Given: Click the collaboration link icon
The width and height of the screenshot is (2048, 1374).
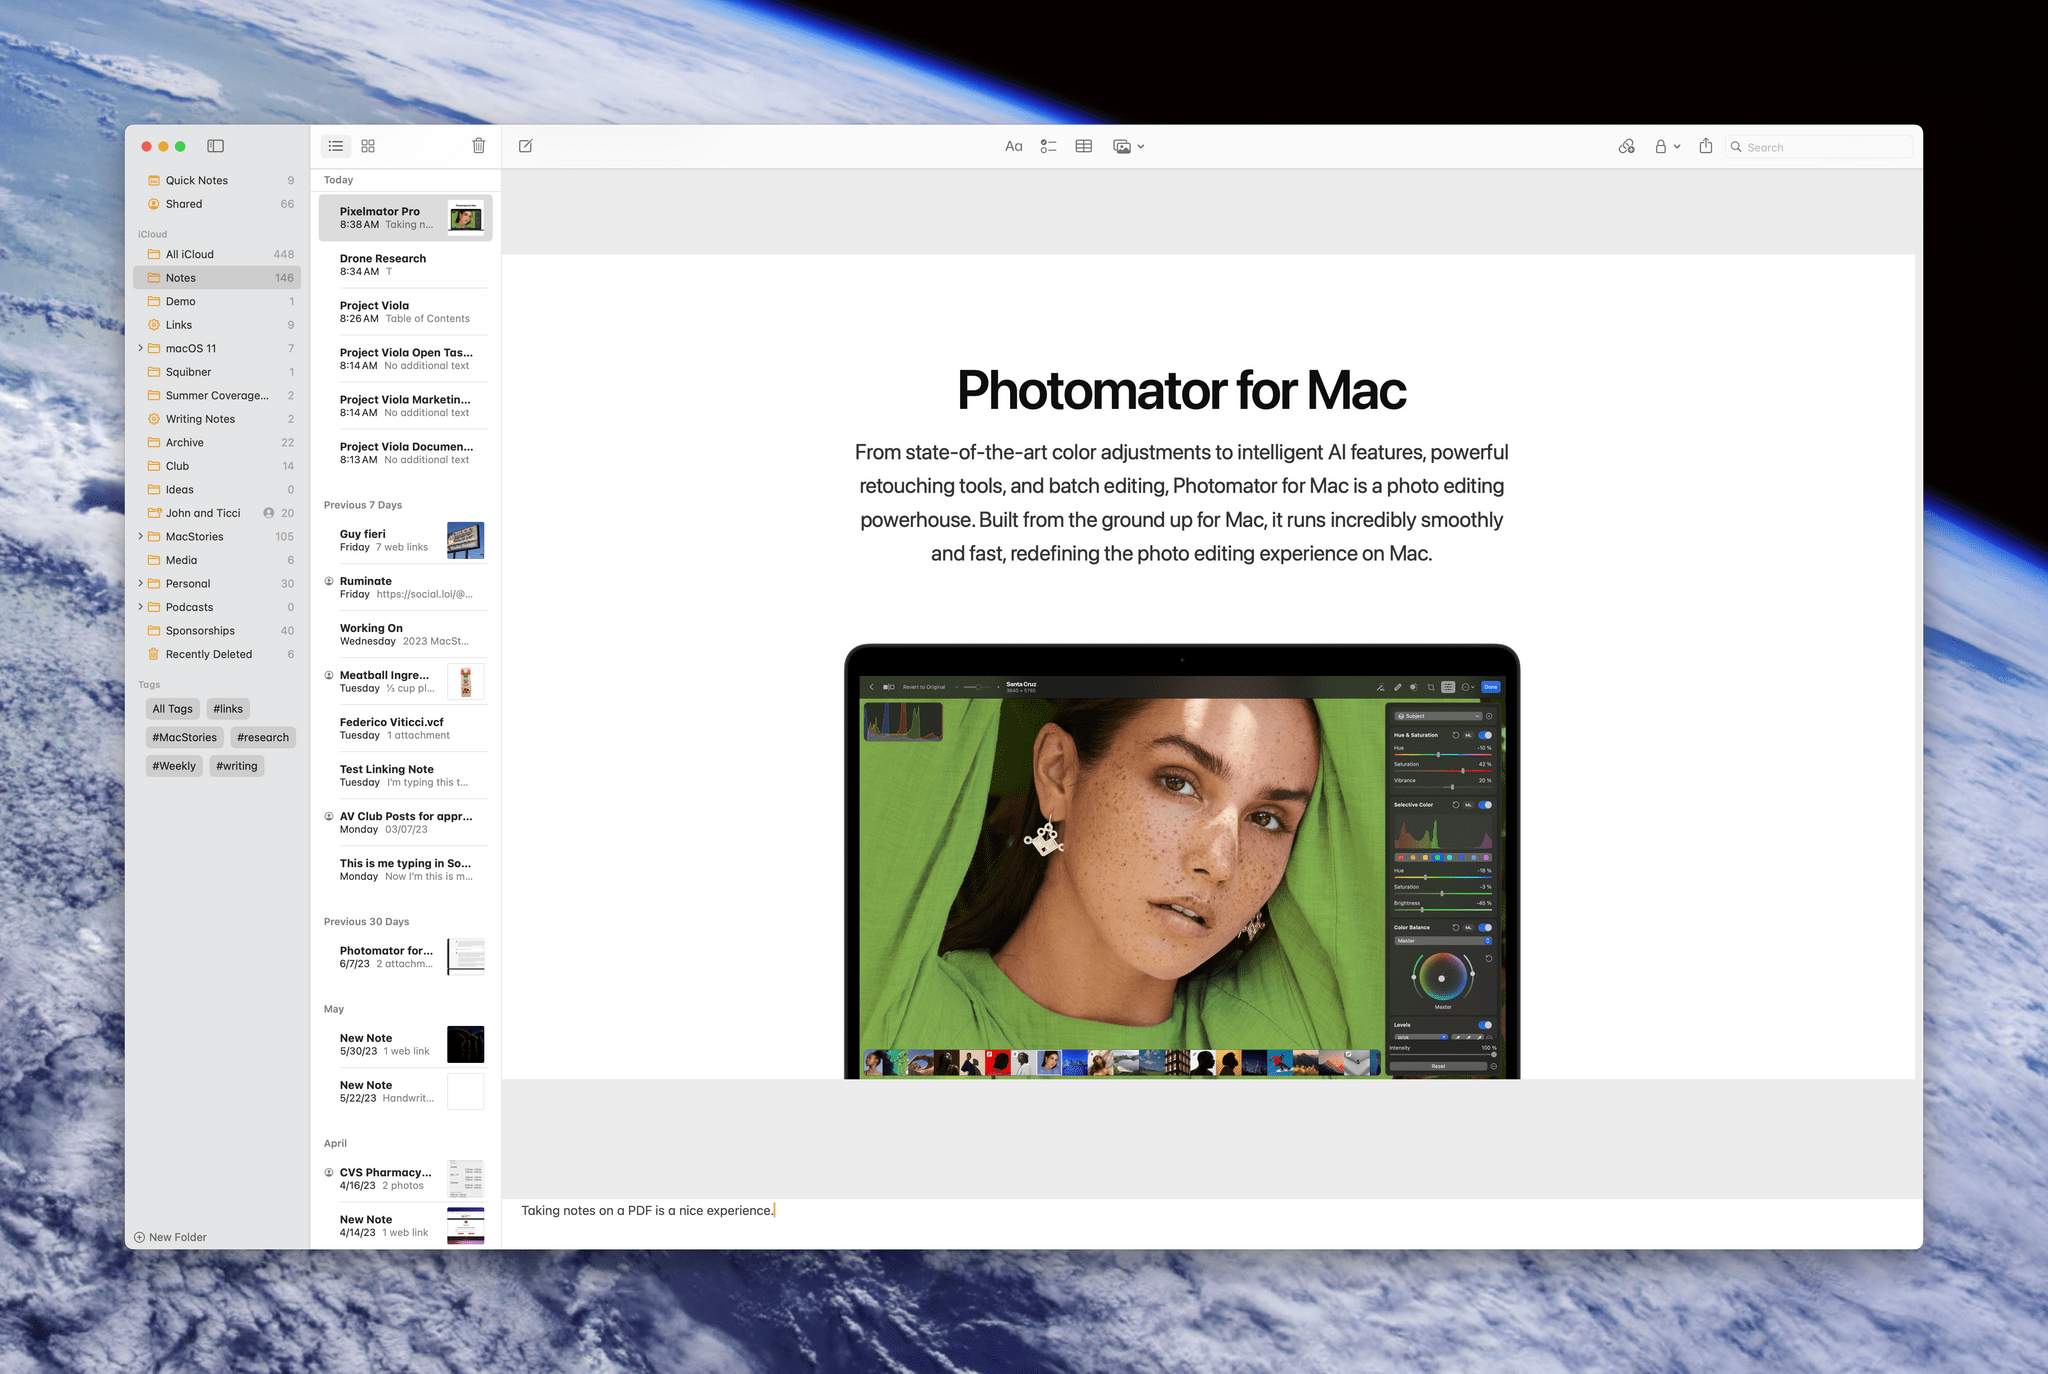Looking at the screenshot, I should tap(1627, 146).
